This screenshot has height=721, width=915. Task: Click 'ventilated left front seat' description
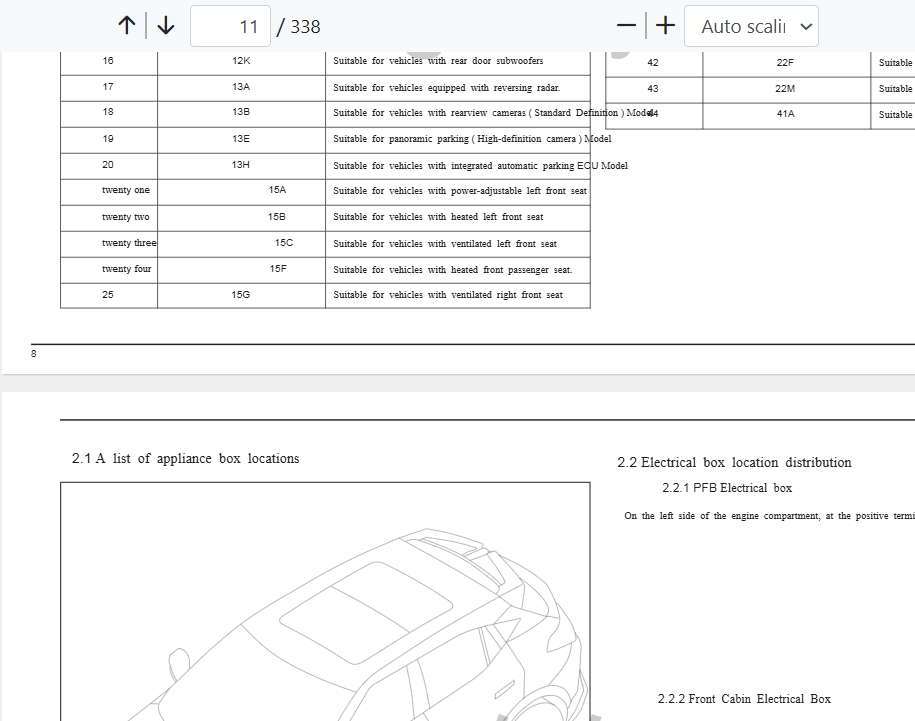coord(445,244)
